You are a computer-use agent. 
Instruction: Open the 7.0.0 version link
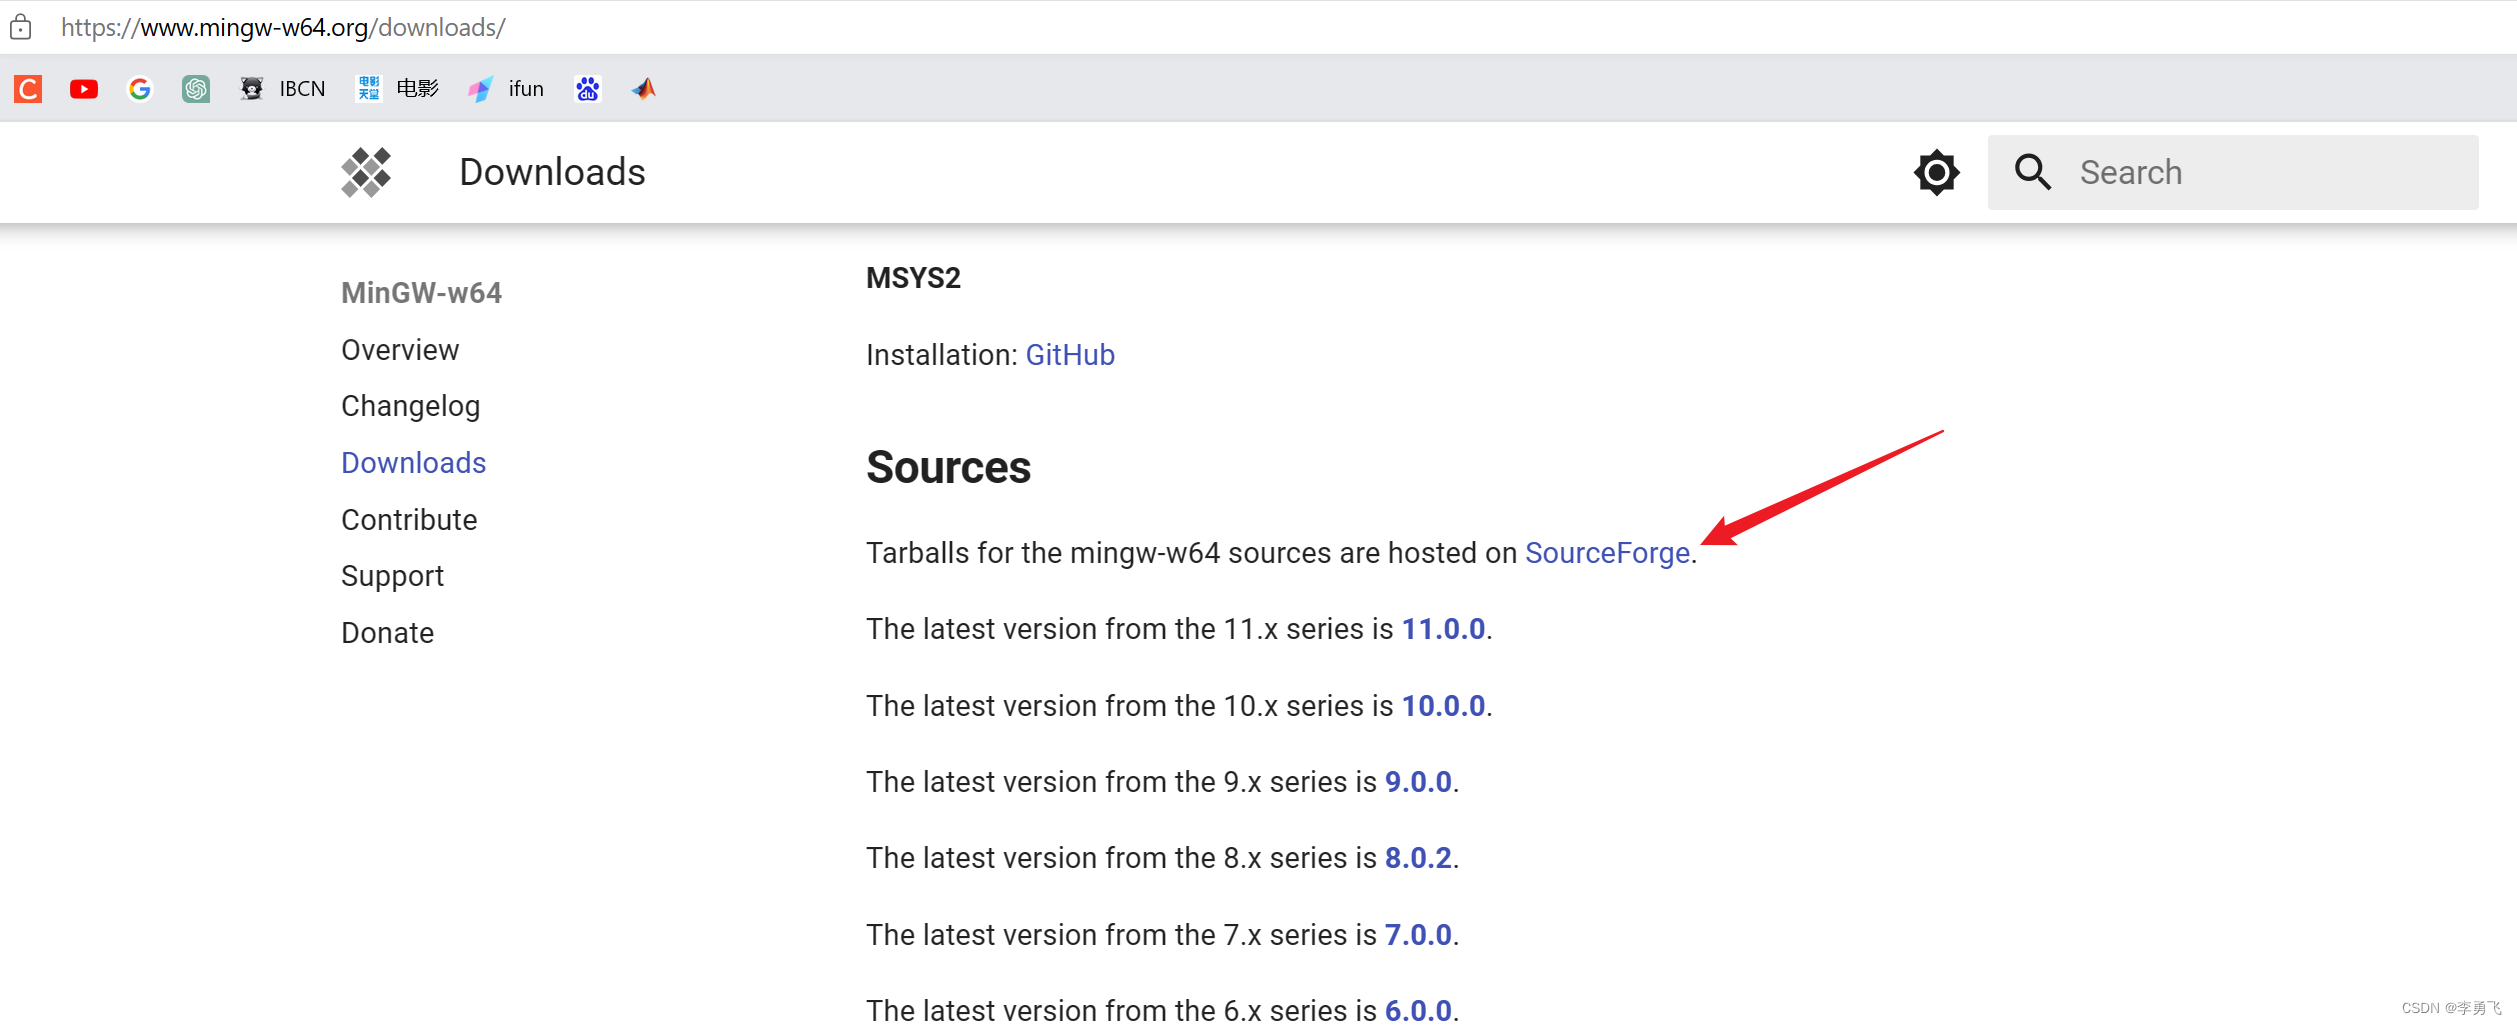[x=1418, y=935]
